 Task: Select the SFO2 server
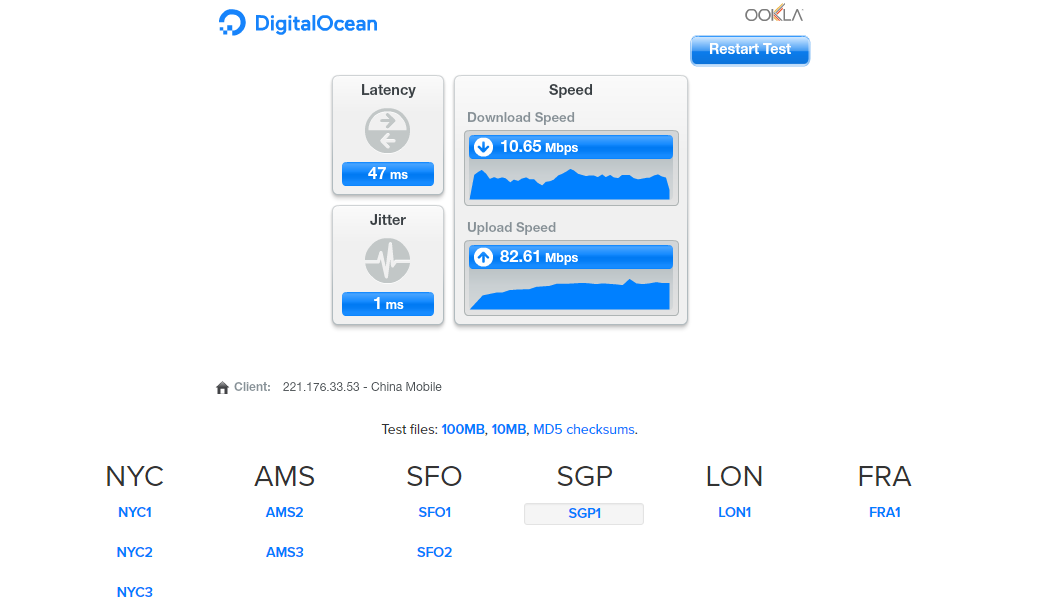tap(435, 553)
